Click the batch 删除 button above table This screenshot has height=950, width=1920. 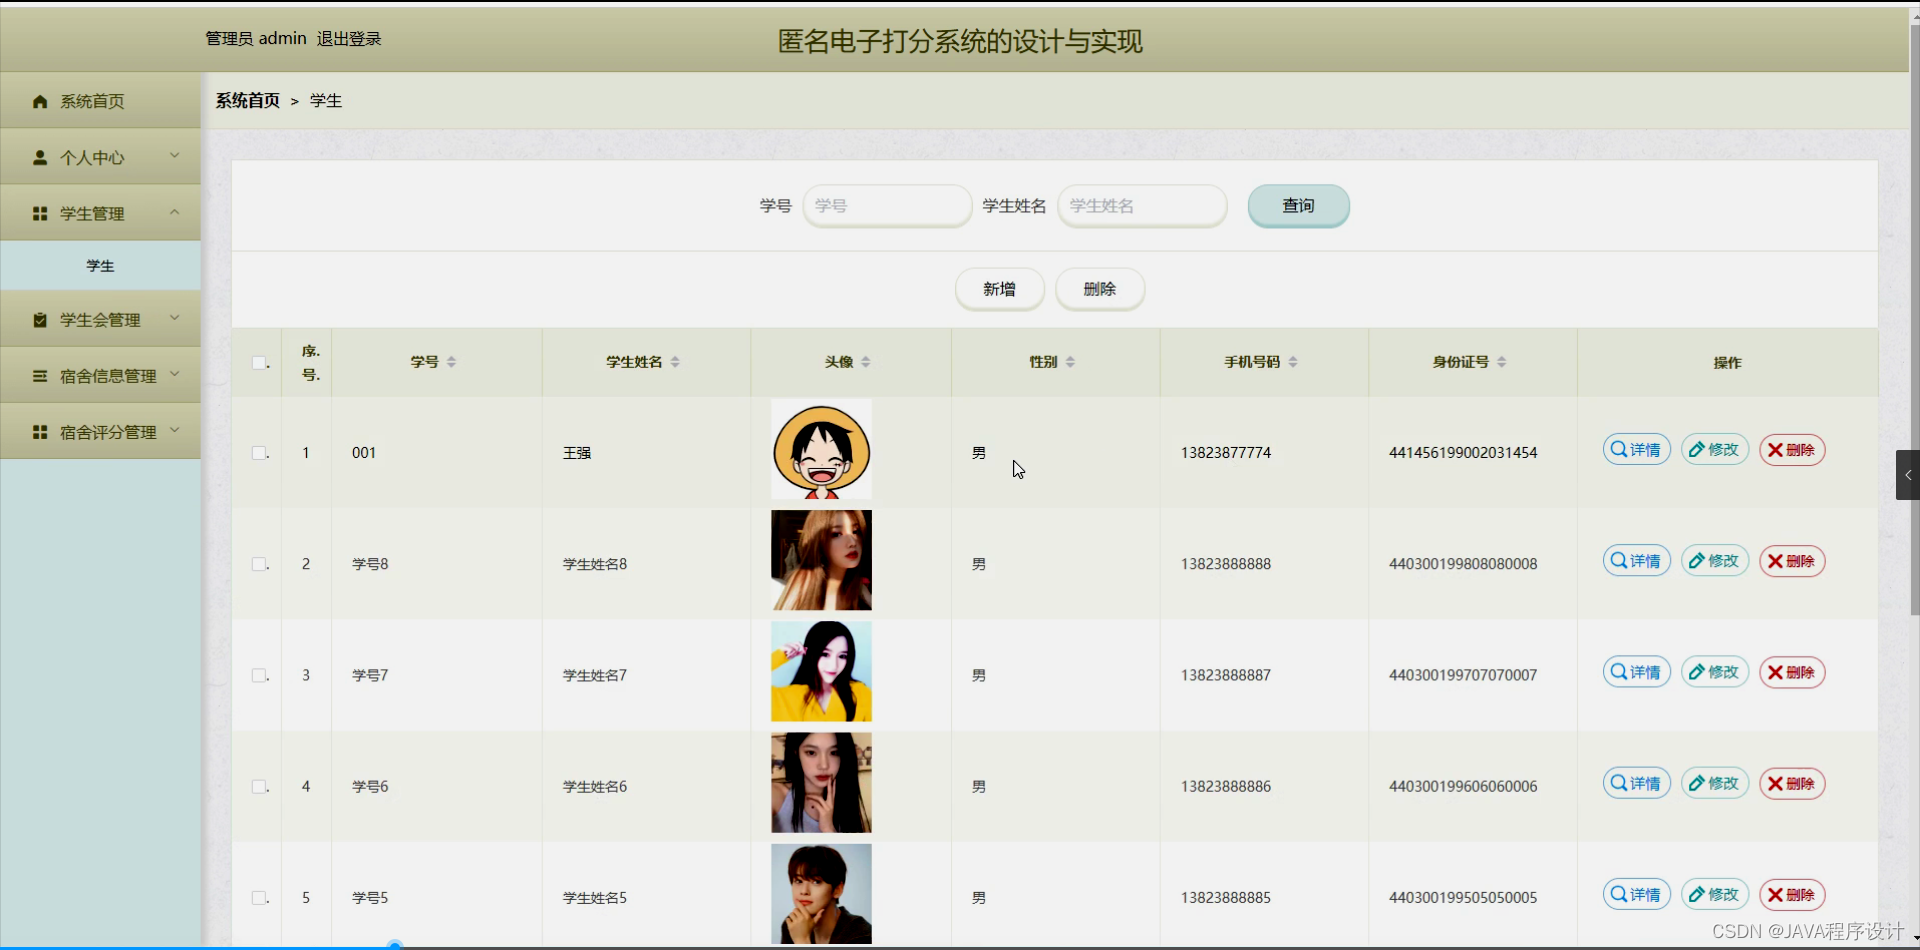(1099, 289)
